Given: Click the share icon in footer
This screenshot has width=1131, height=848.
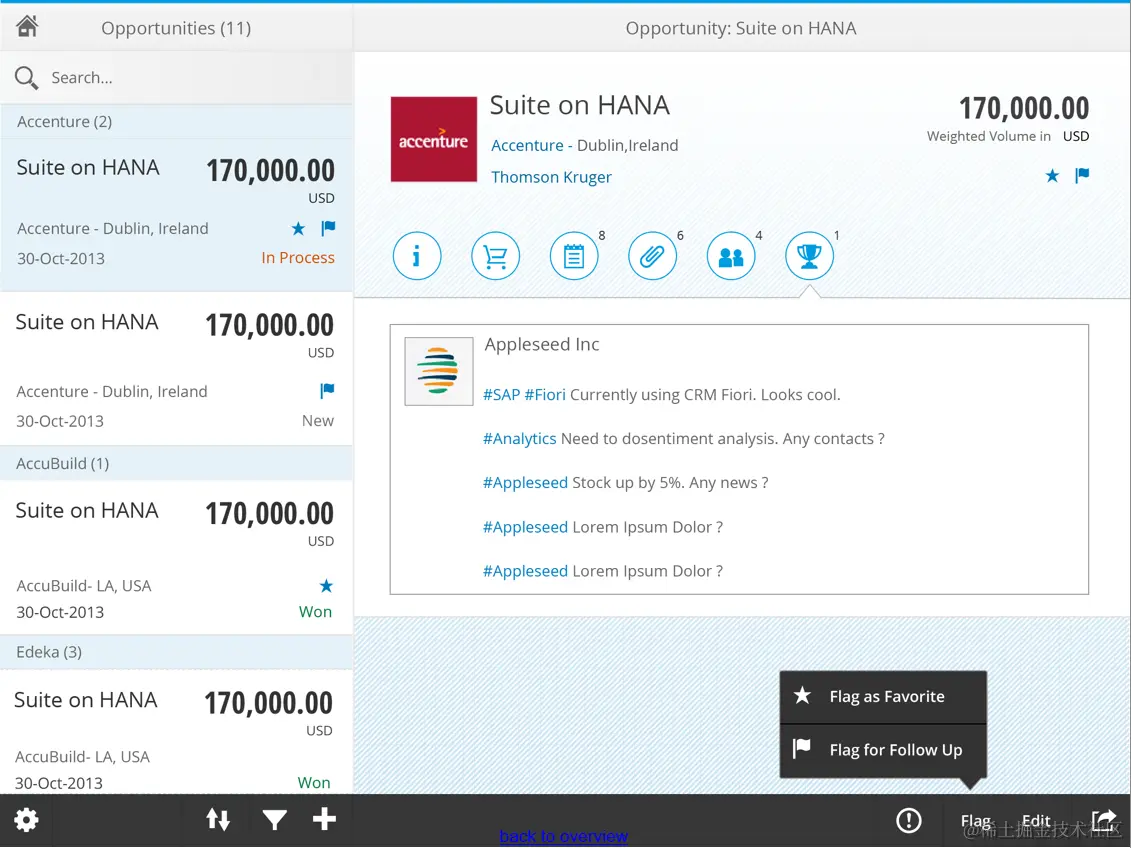Looking at the screenshot, I should click(1104, 819).
